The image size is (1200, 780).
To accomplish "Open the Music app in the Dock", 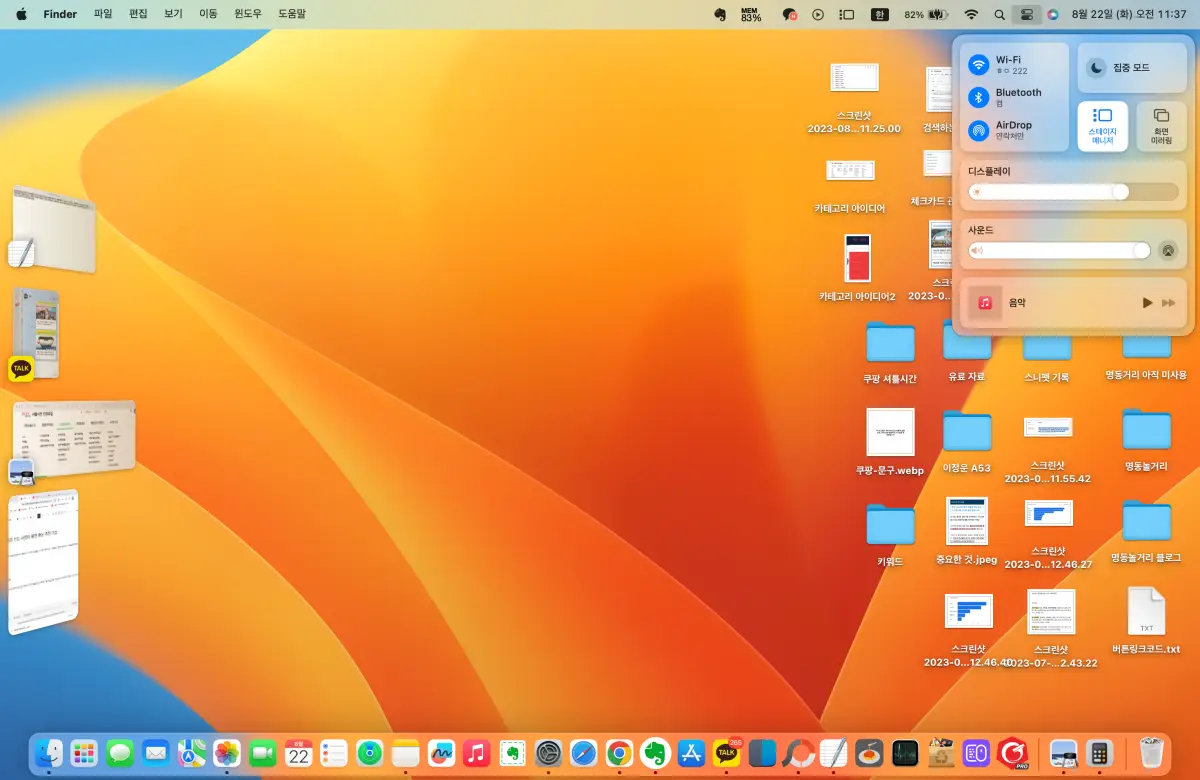I will (x=477, y=753).
